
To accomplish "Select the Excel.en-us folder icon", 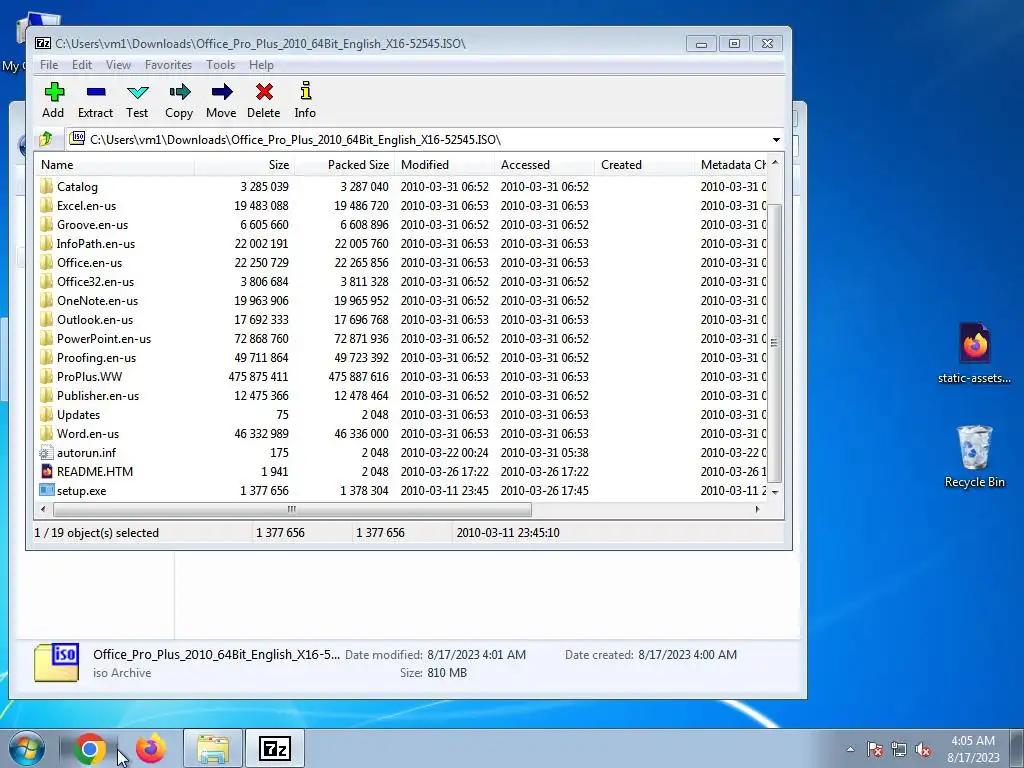I will (46, 206).
